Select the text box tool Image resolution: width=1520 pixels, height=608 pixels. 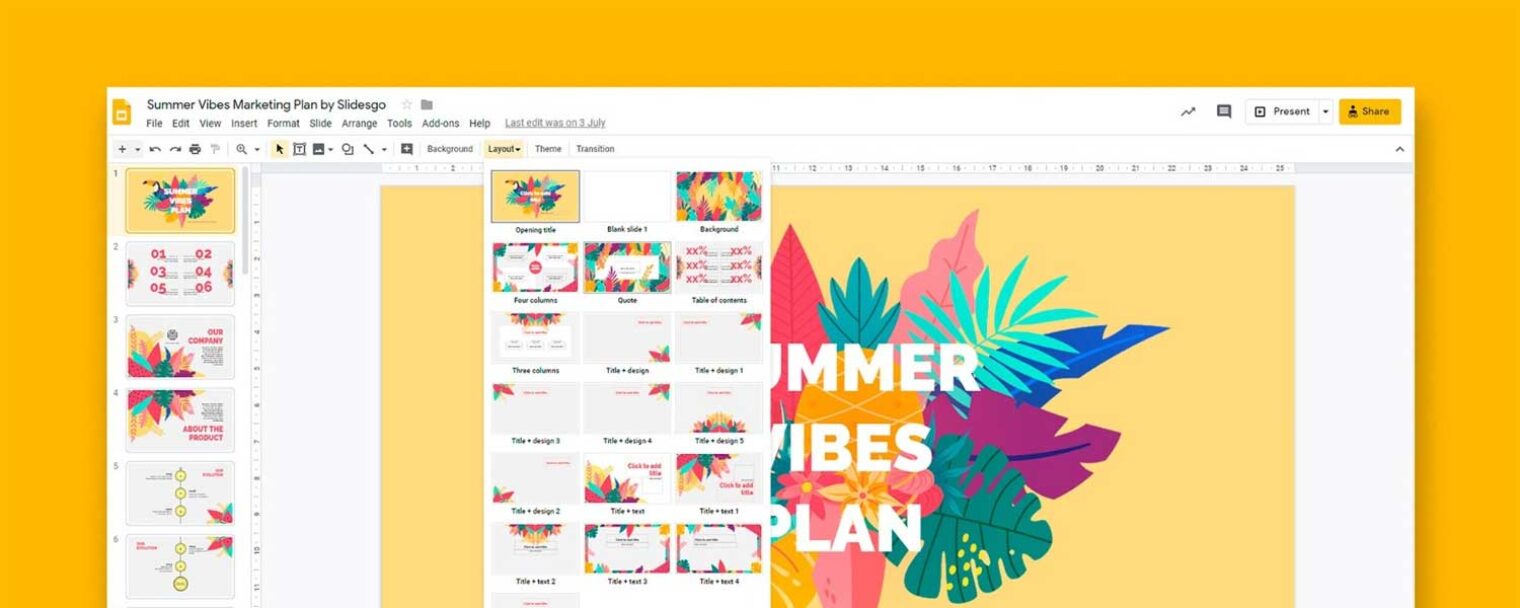tap(300, 148)
